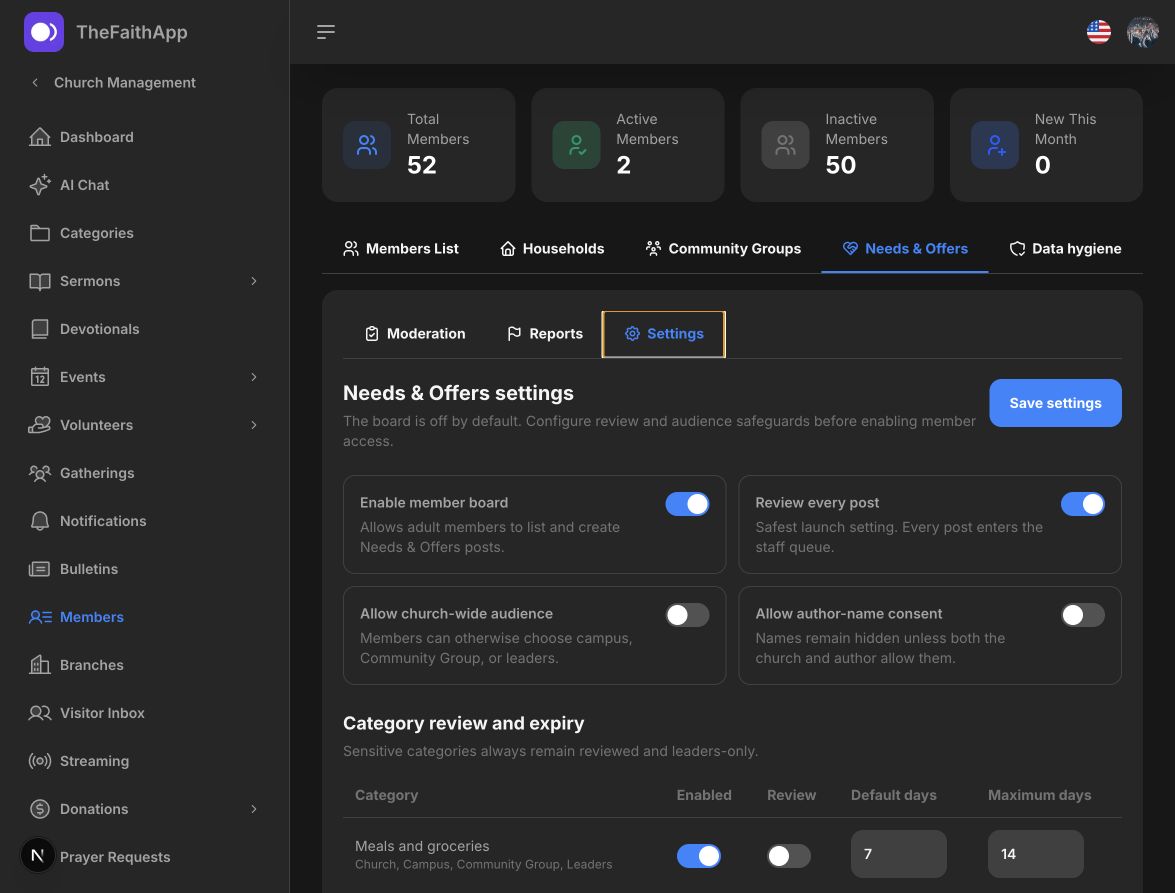Click the Category column header

(386, 795)
